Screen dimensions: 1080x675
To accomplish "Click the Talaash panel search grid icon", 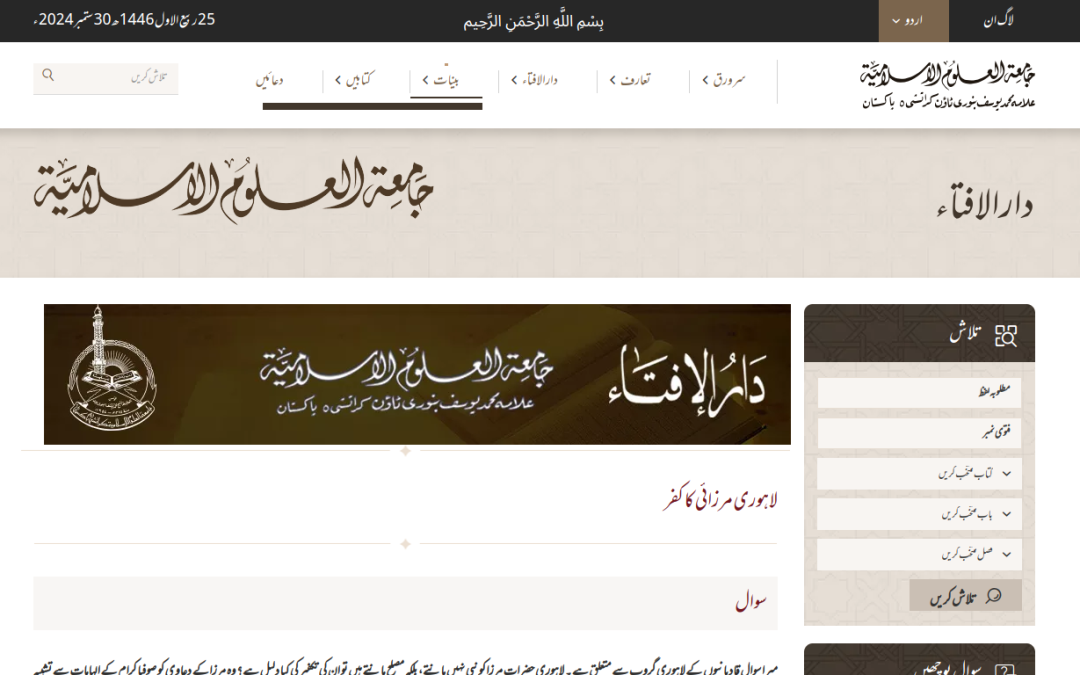I will [x=1006, y=335].
